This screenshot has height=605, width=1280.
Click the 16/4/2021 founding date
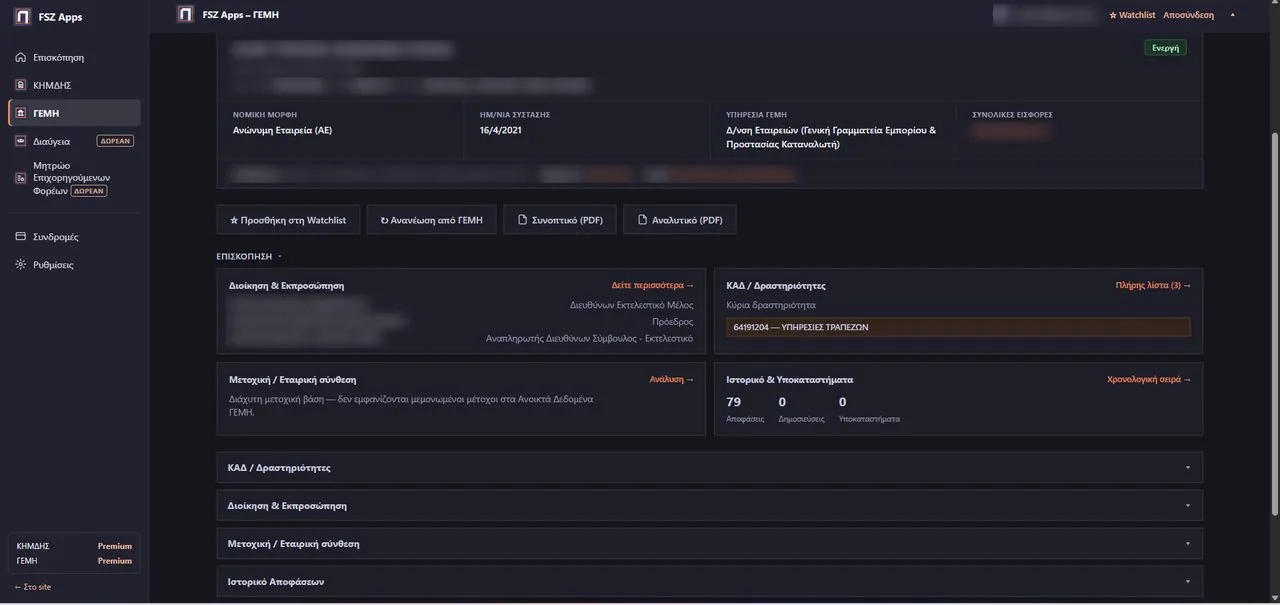(501, 130)
